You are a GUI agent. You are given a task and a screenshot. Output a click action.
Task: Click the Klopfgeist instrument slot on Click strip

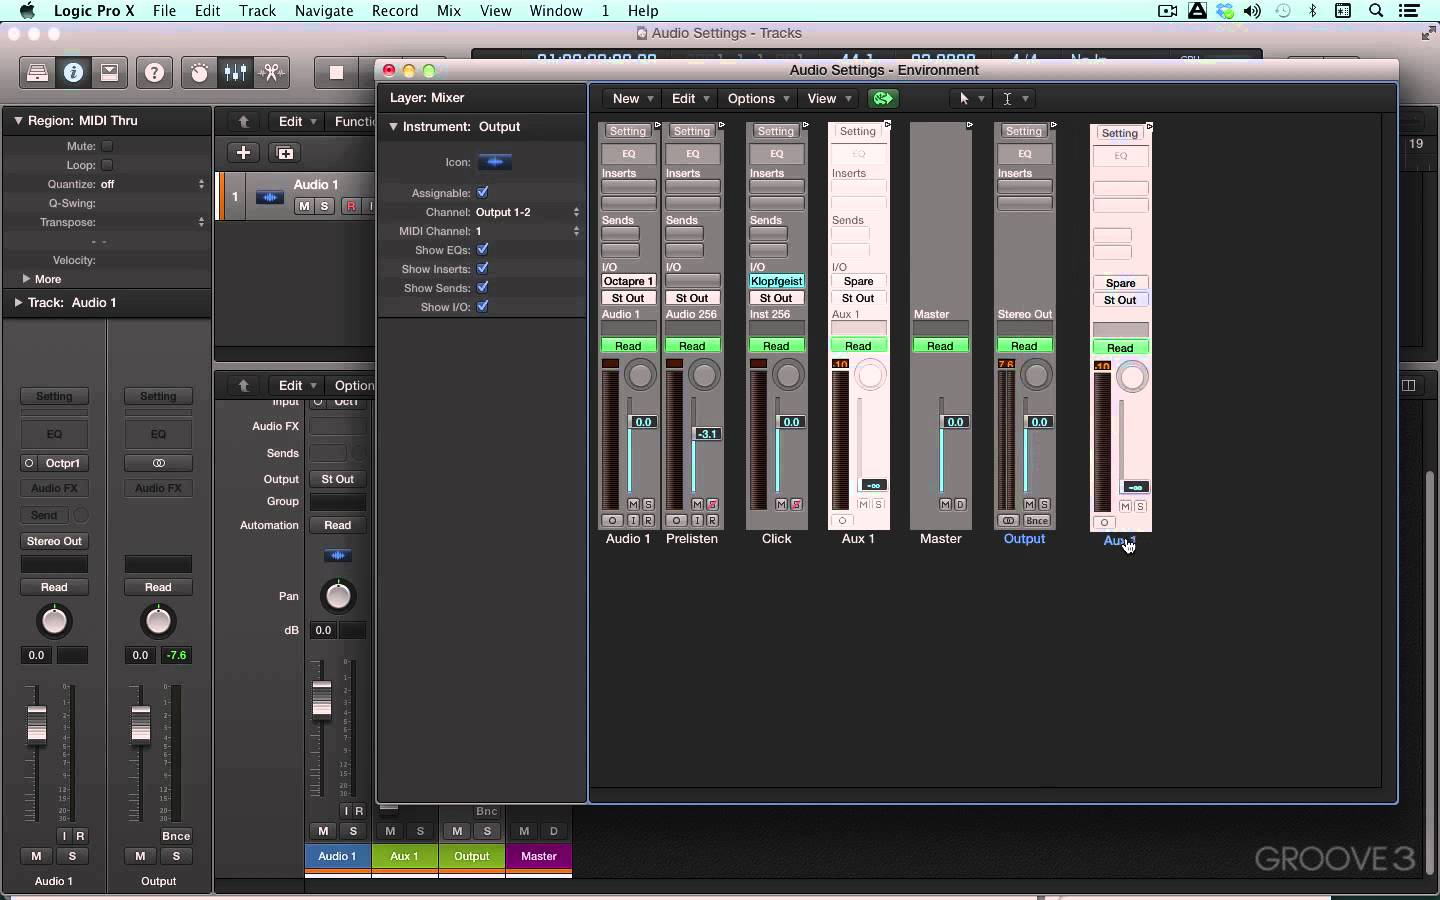(x=776, y=281)
